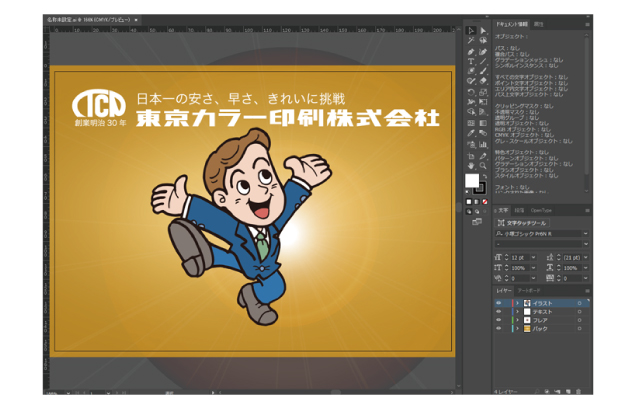Choose the Hand tool
The width and height of the screenshot is (629, 412).
471,165
